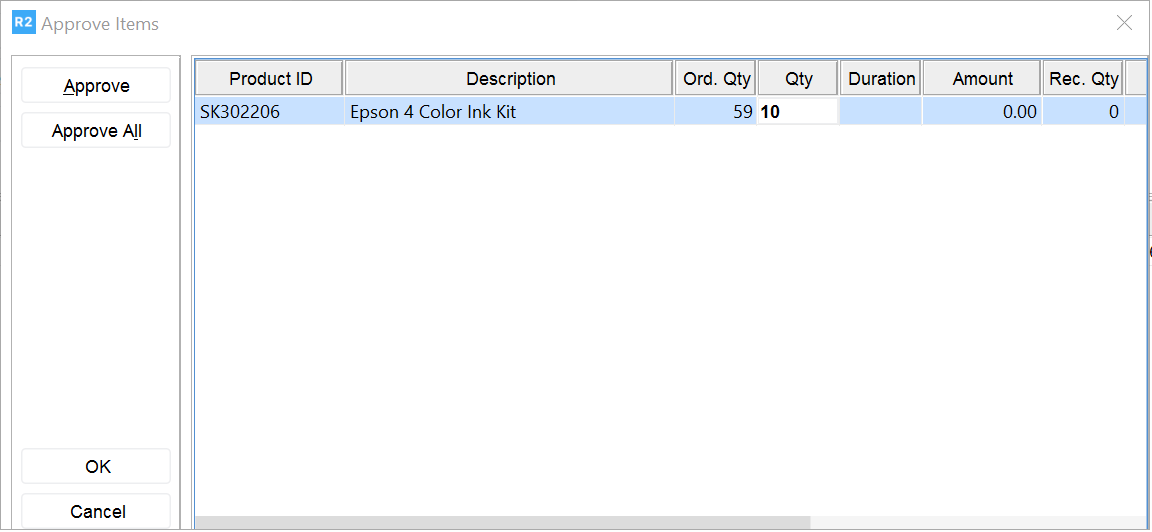Close the Approve Items dialog
This screenshot has width=1152, height=532.
click(1124, 23)
